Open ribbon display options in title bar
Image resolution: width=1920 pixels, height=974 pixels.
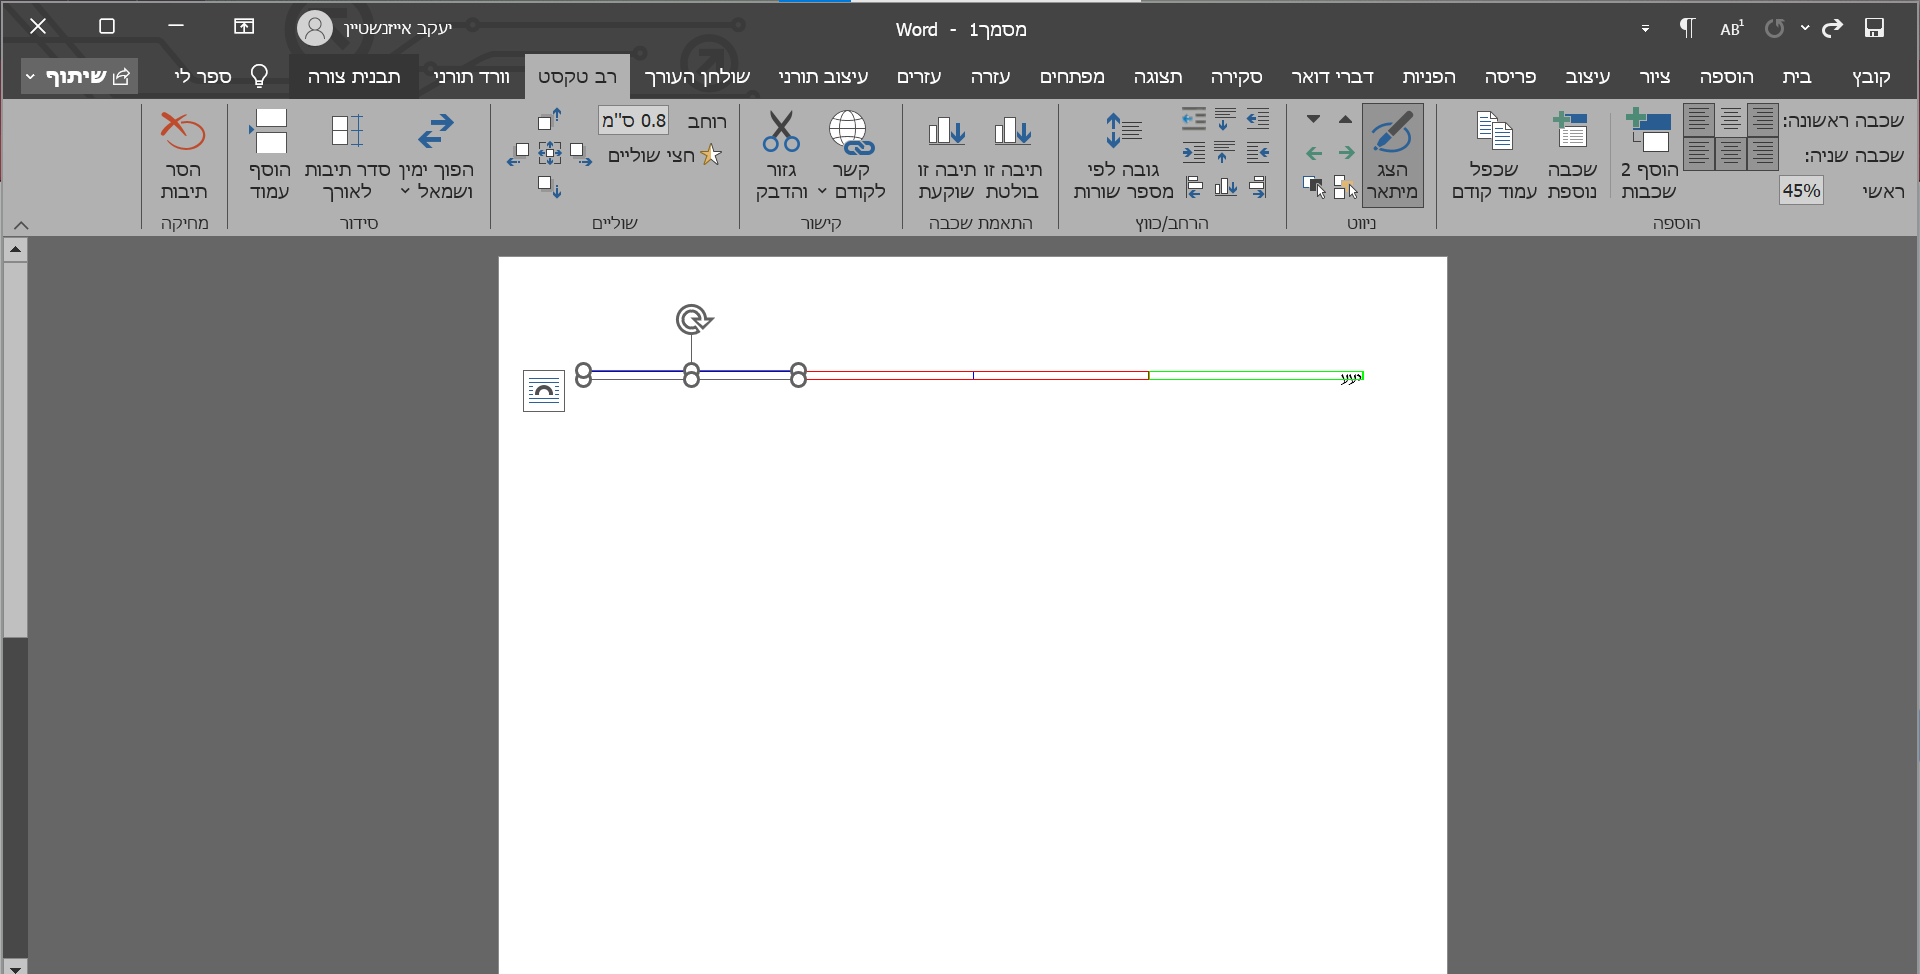244,27
